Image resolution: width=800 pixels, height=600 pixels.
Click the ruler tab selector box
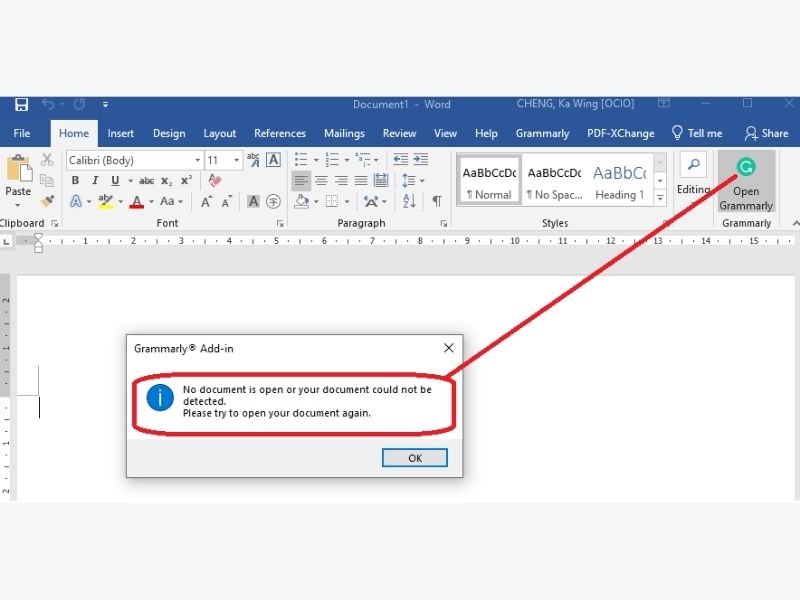6,241
